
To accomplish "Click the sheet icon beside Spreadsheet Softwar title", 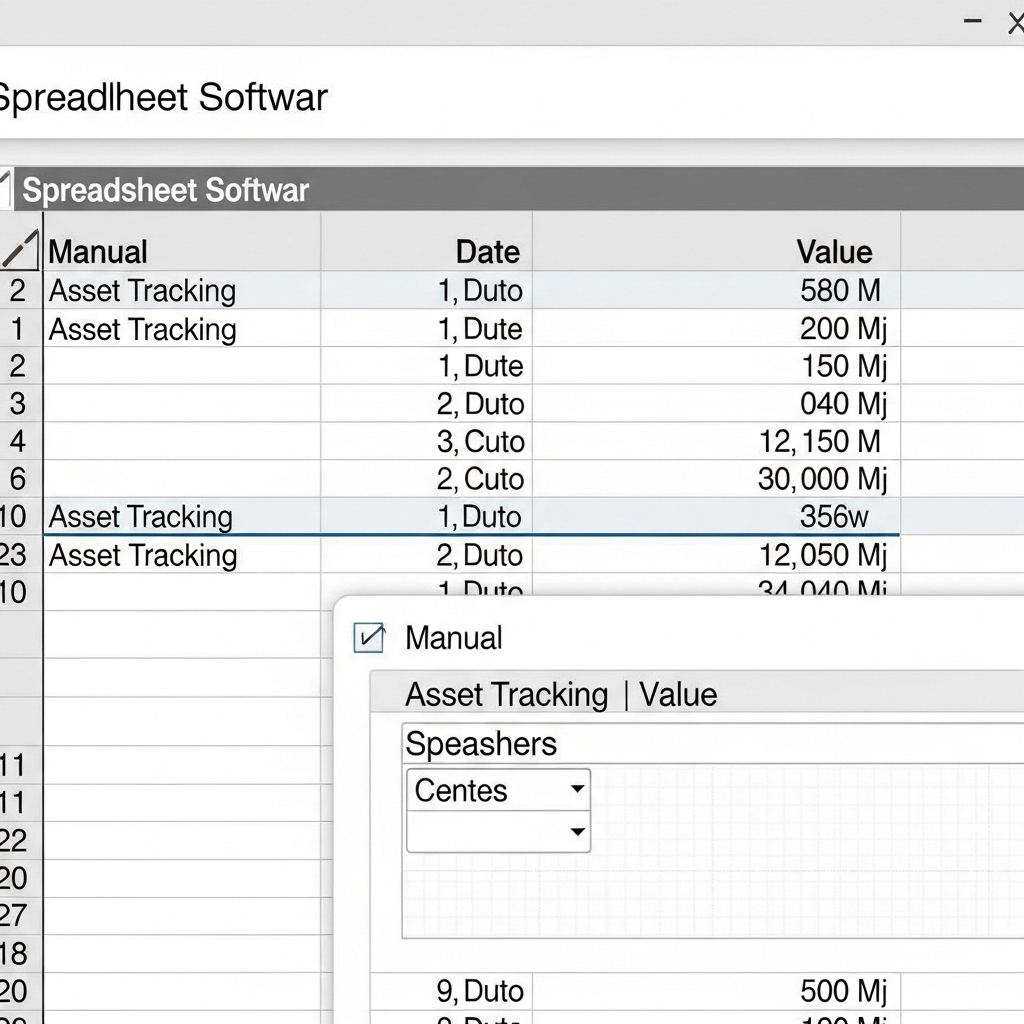I will 6,189.
